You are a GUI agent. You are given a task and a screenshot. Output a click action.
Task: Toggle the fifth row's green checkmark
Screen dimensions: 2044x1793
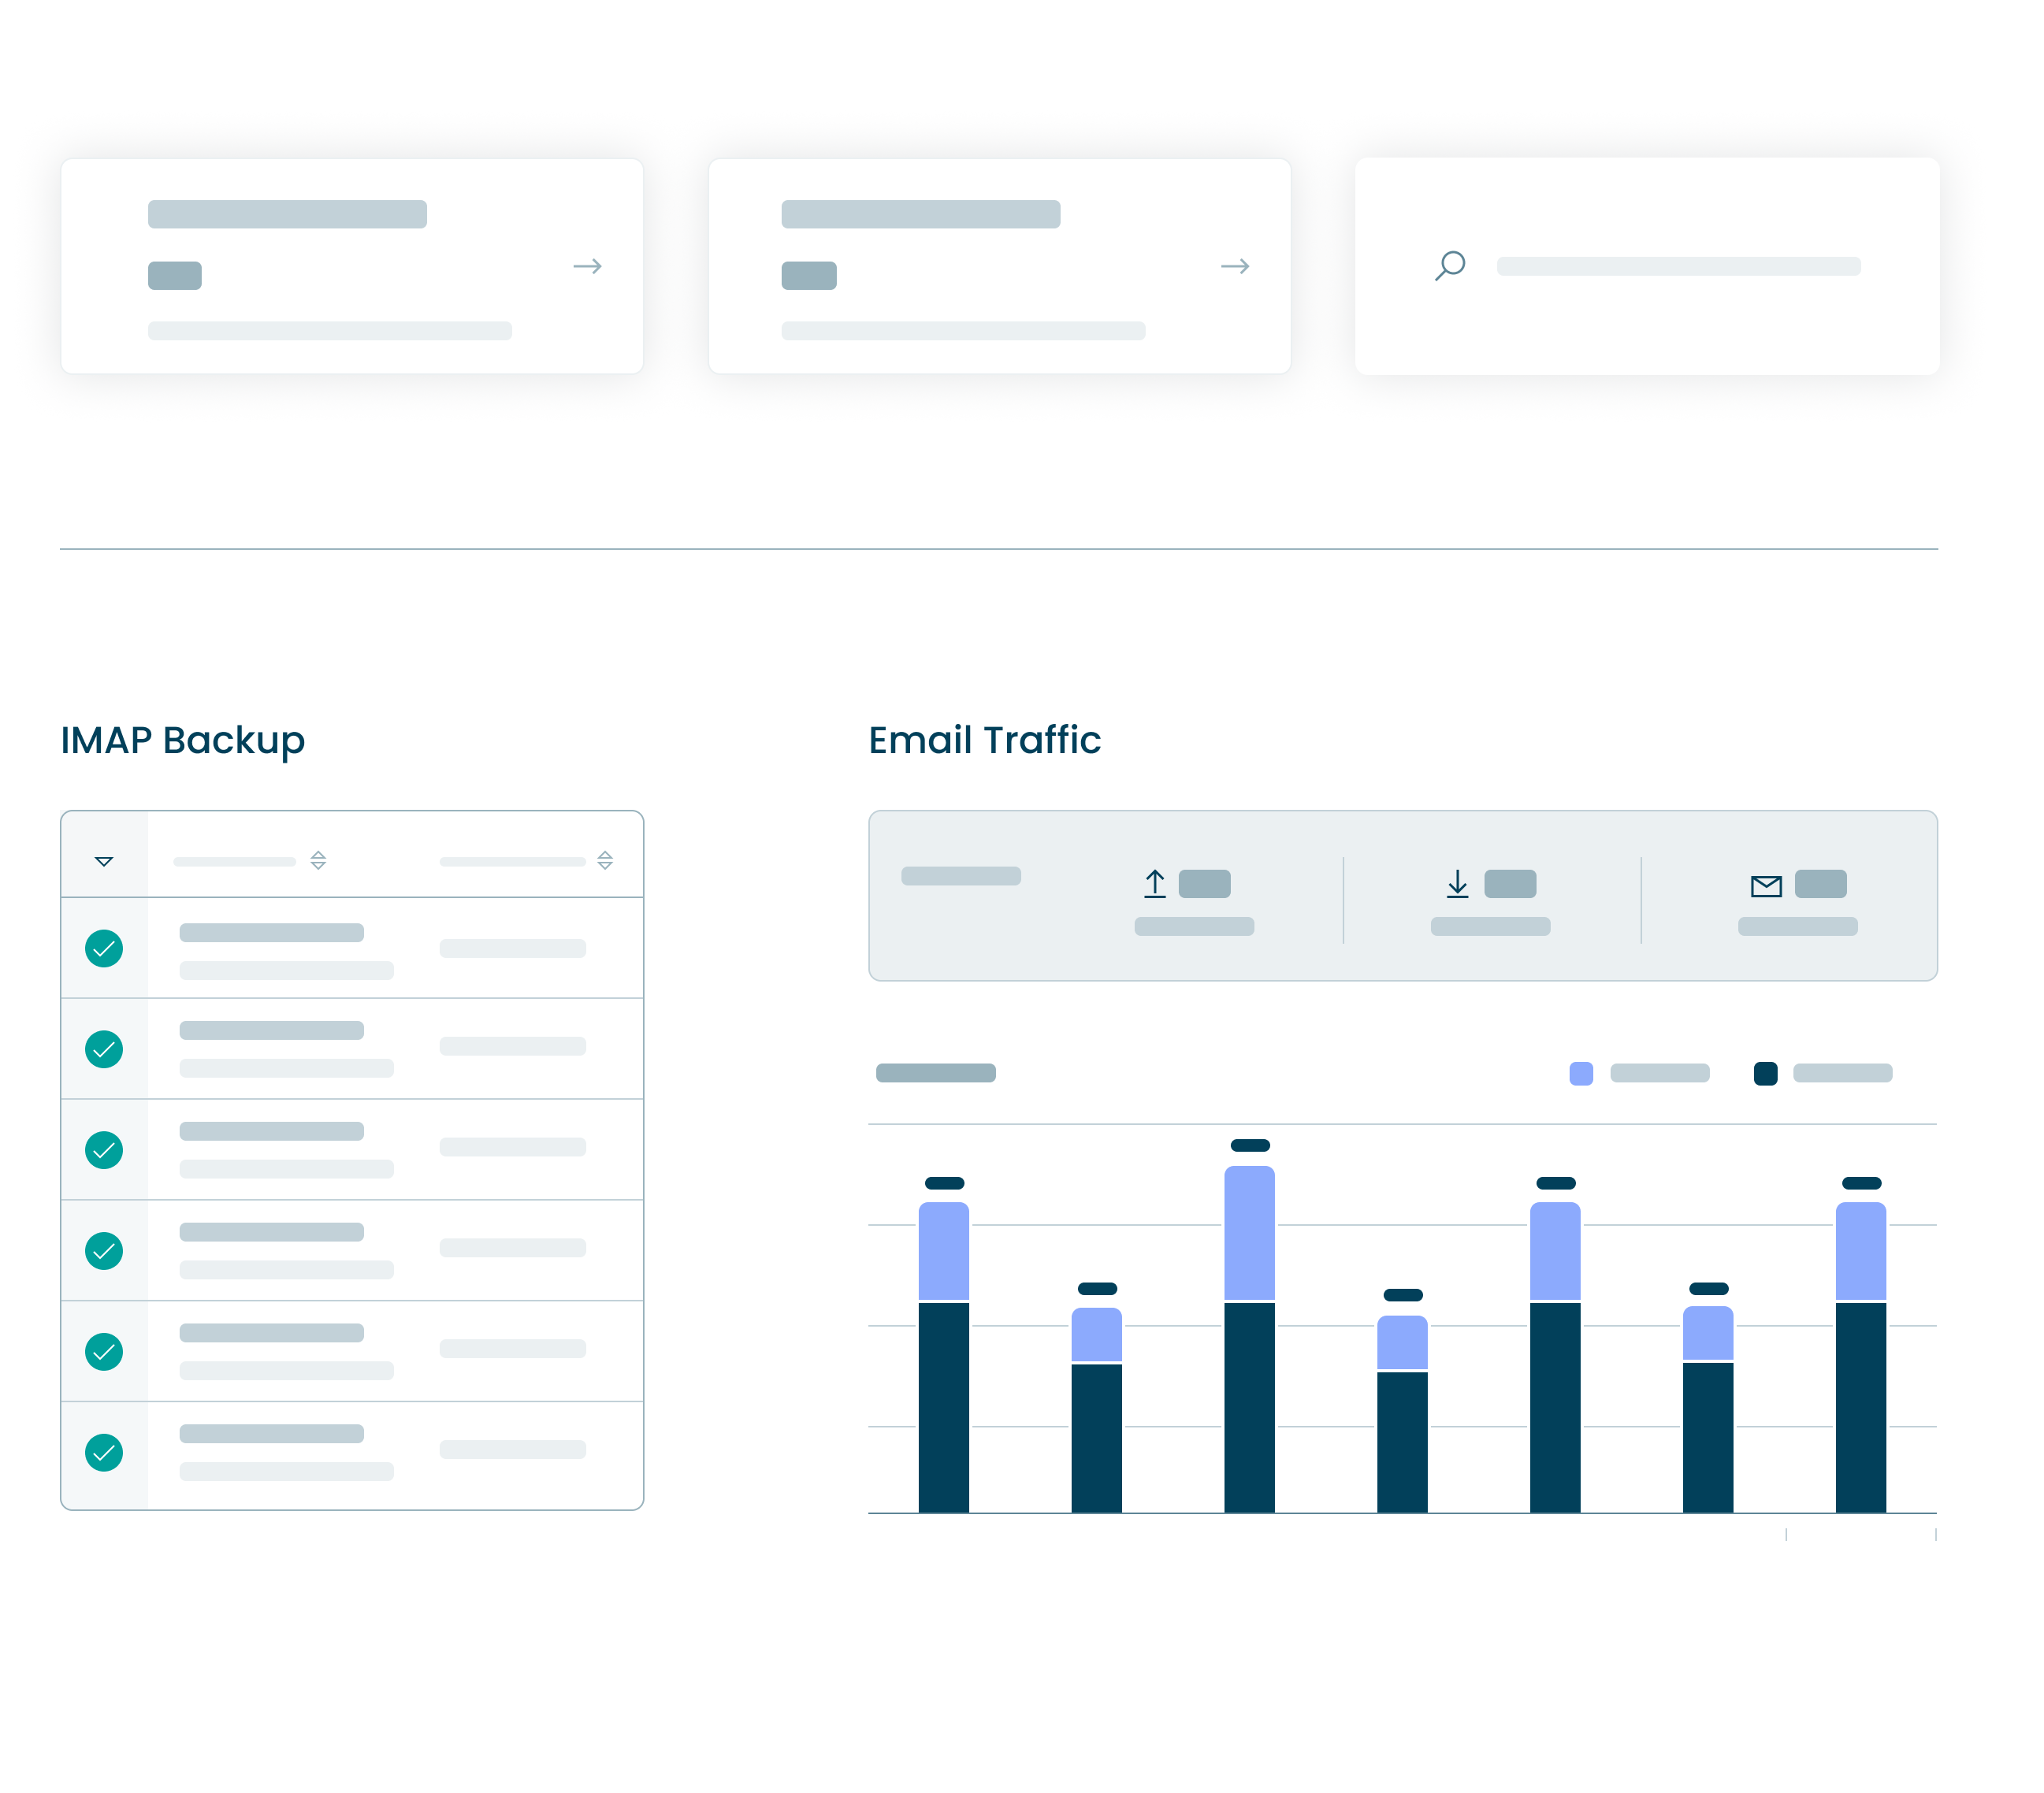[104, 1352]
